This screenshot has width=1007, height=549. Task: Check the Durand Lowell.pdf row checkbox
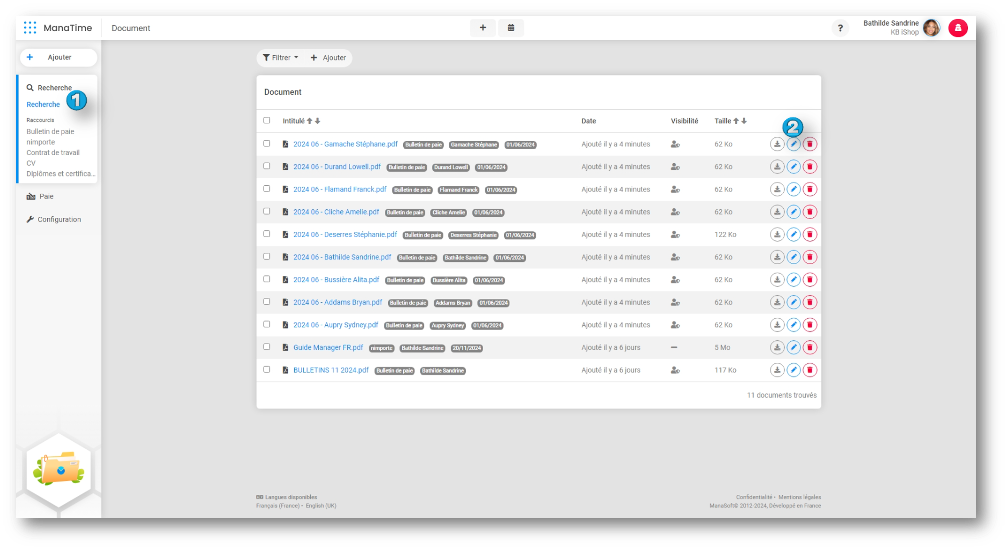267,166
